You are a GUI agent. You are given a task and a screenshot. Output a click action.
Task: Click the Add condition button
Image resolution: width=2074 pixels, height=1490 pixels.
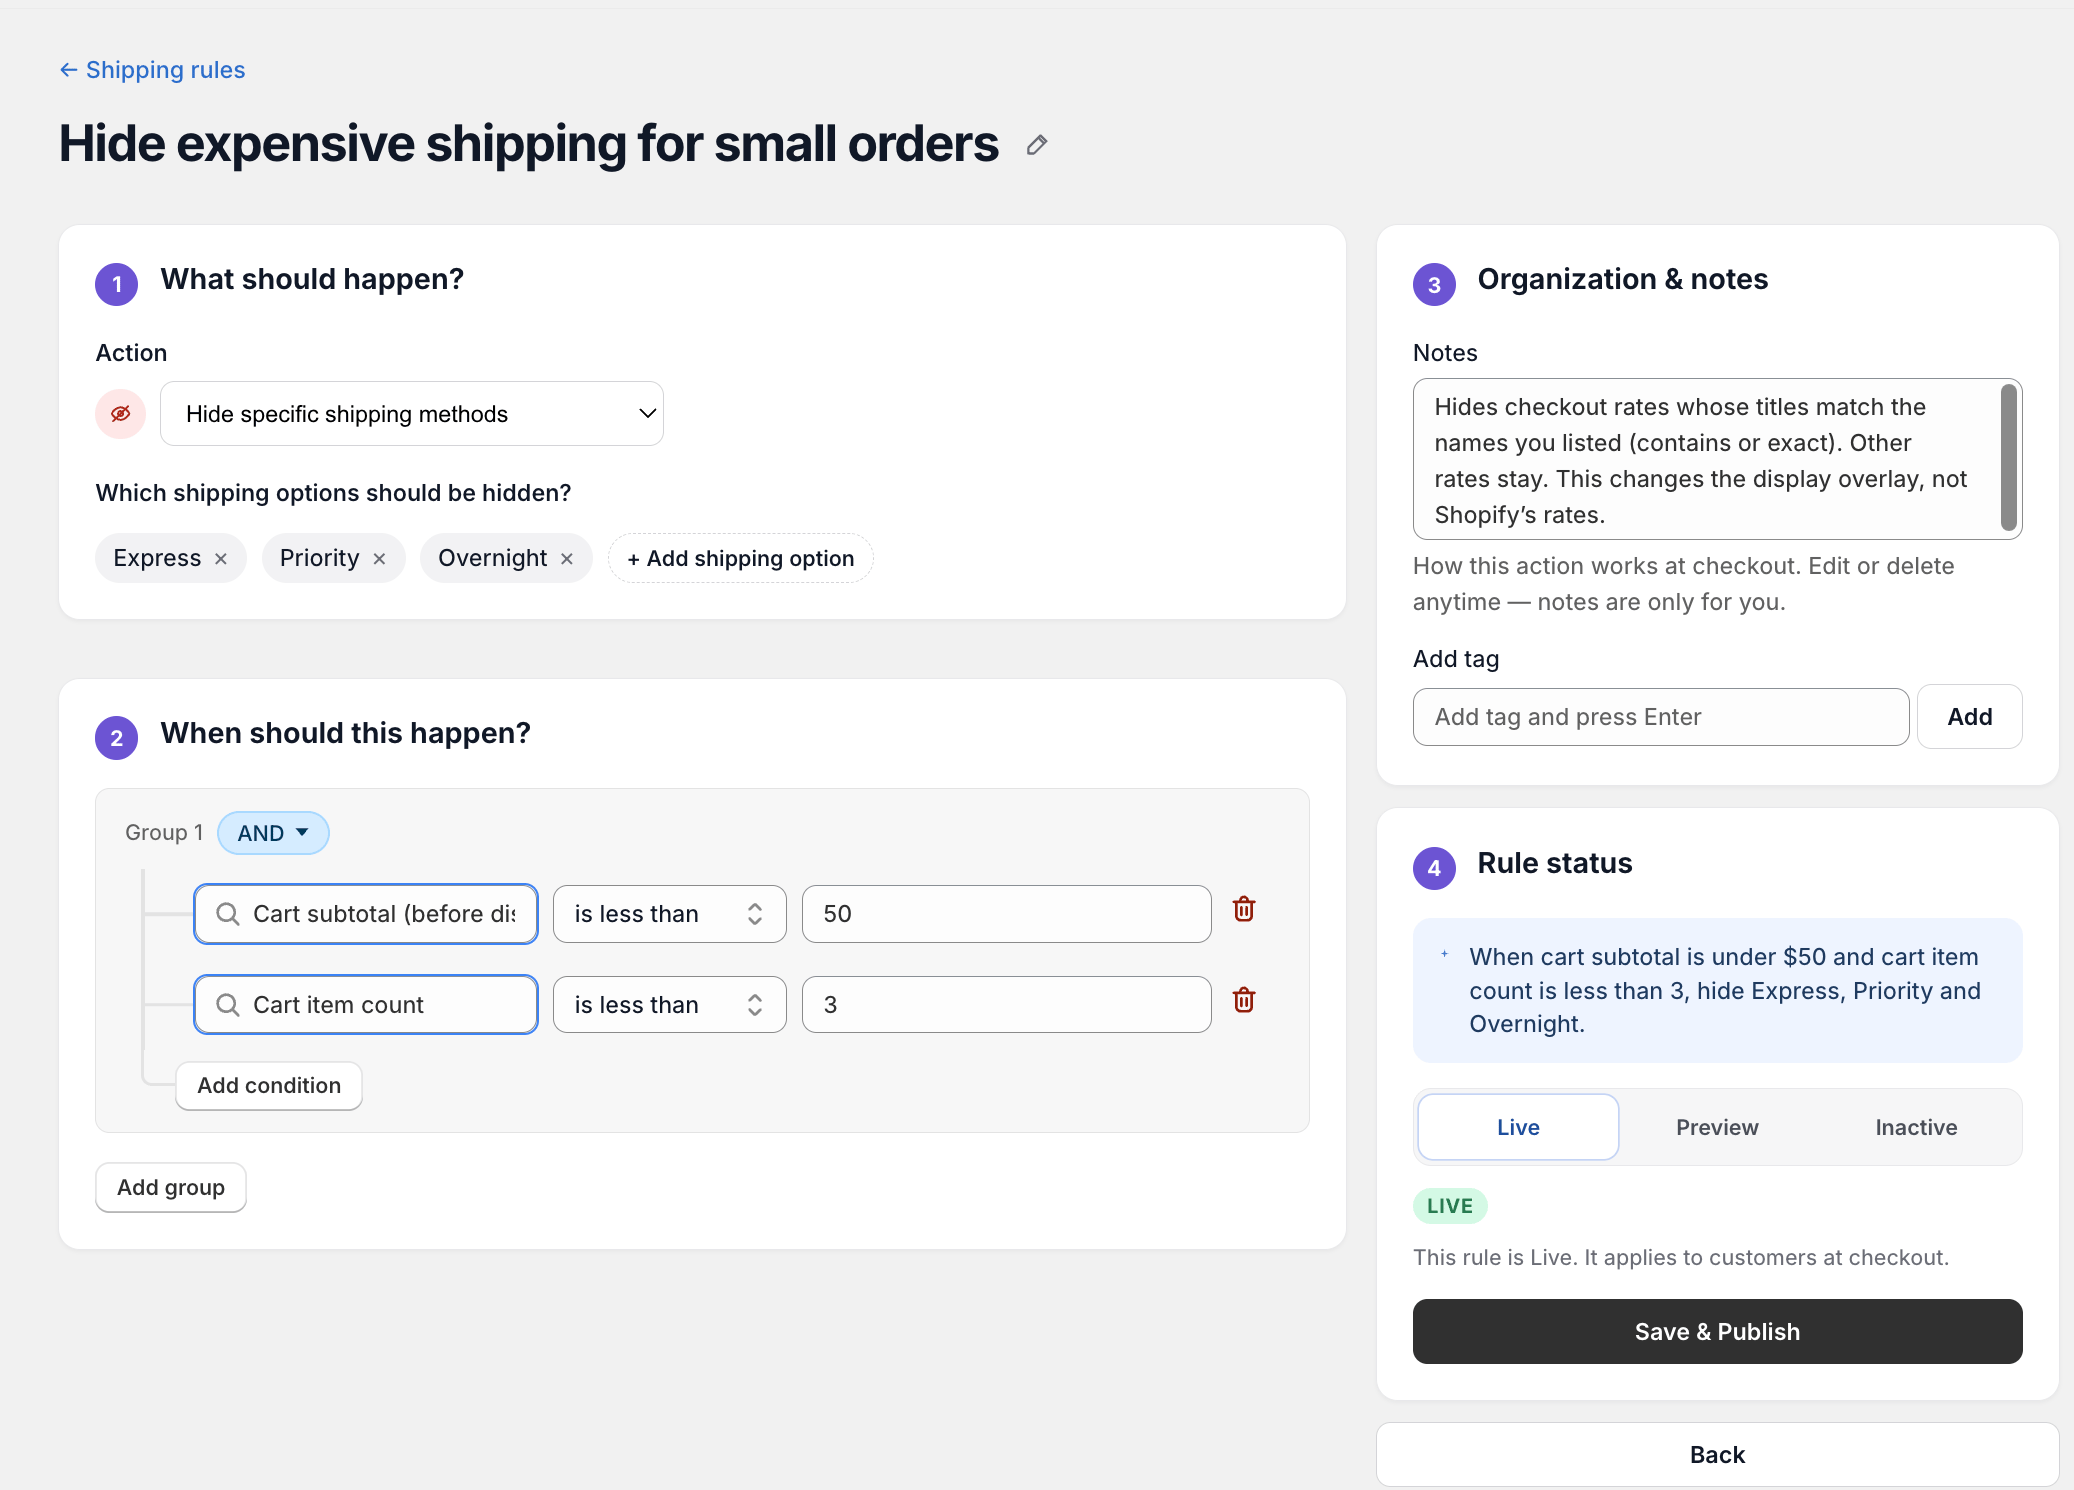click(x=269, y=1086)
